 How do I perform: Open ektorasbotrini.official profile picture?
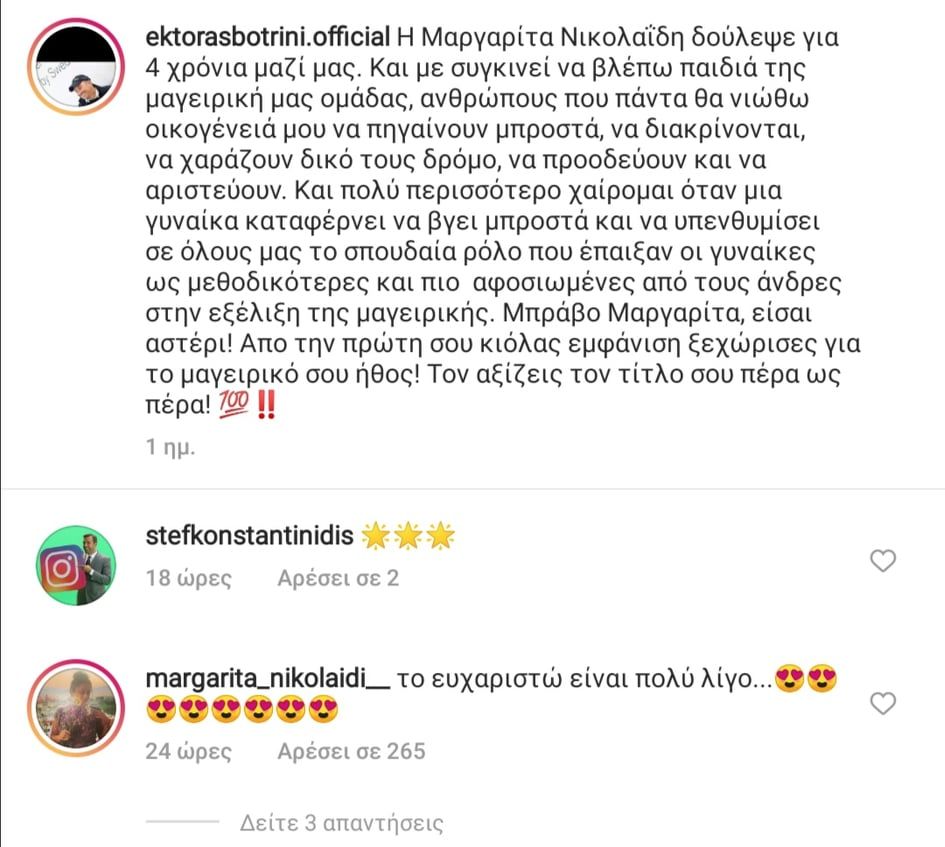click(76, 66)
